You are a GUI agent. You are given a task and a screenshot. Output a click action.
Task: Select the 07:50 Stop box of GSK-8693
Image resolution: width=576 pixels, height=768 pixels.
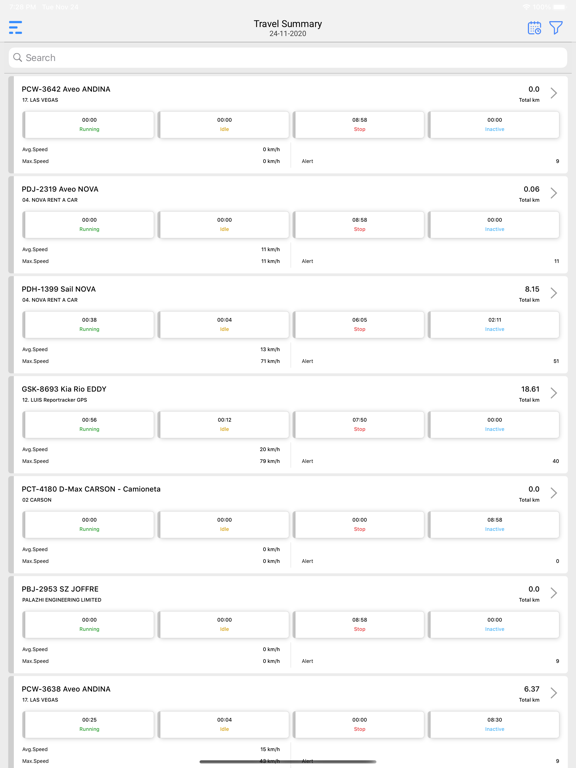[x=359, y=425]
